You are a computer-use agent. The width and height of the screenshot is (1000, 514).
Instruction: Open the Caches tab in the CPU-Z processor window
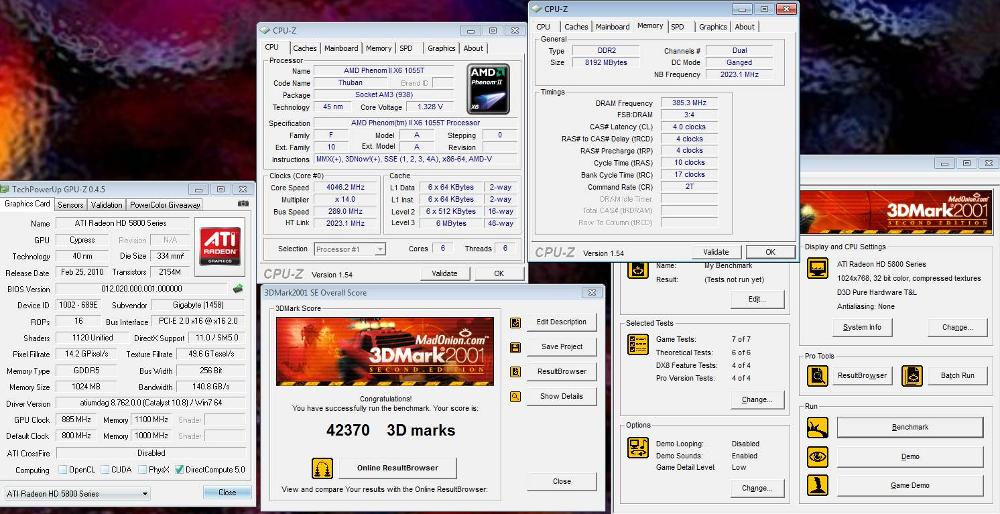pos(305,48)
